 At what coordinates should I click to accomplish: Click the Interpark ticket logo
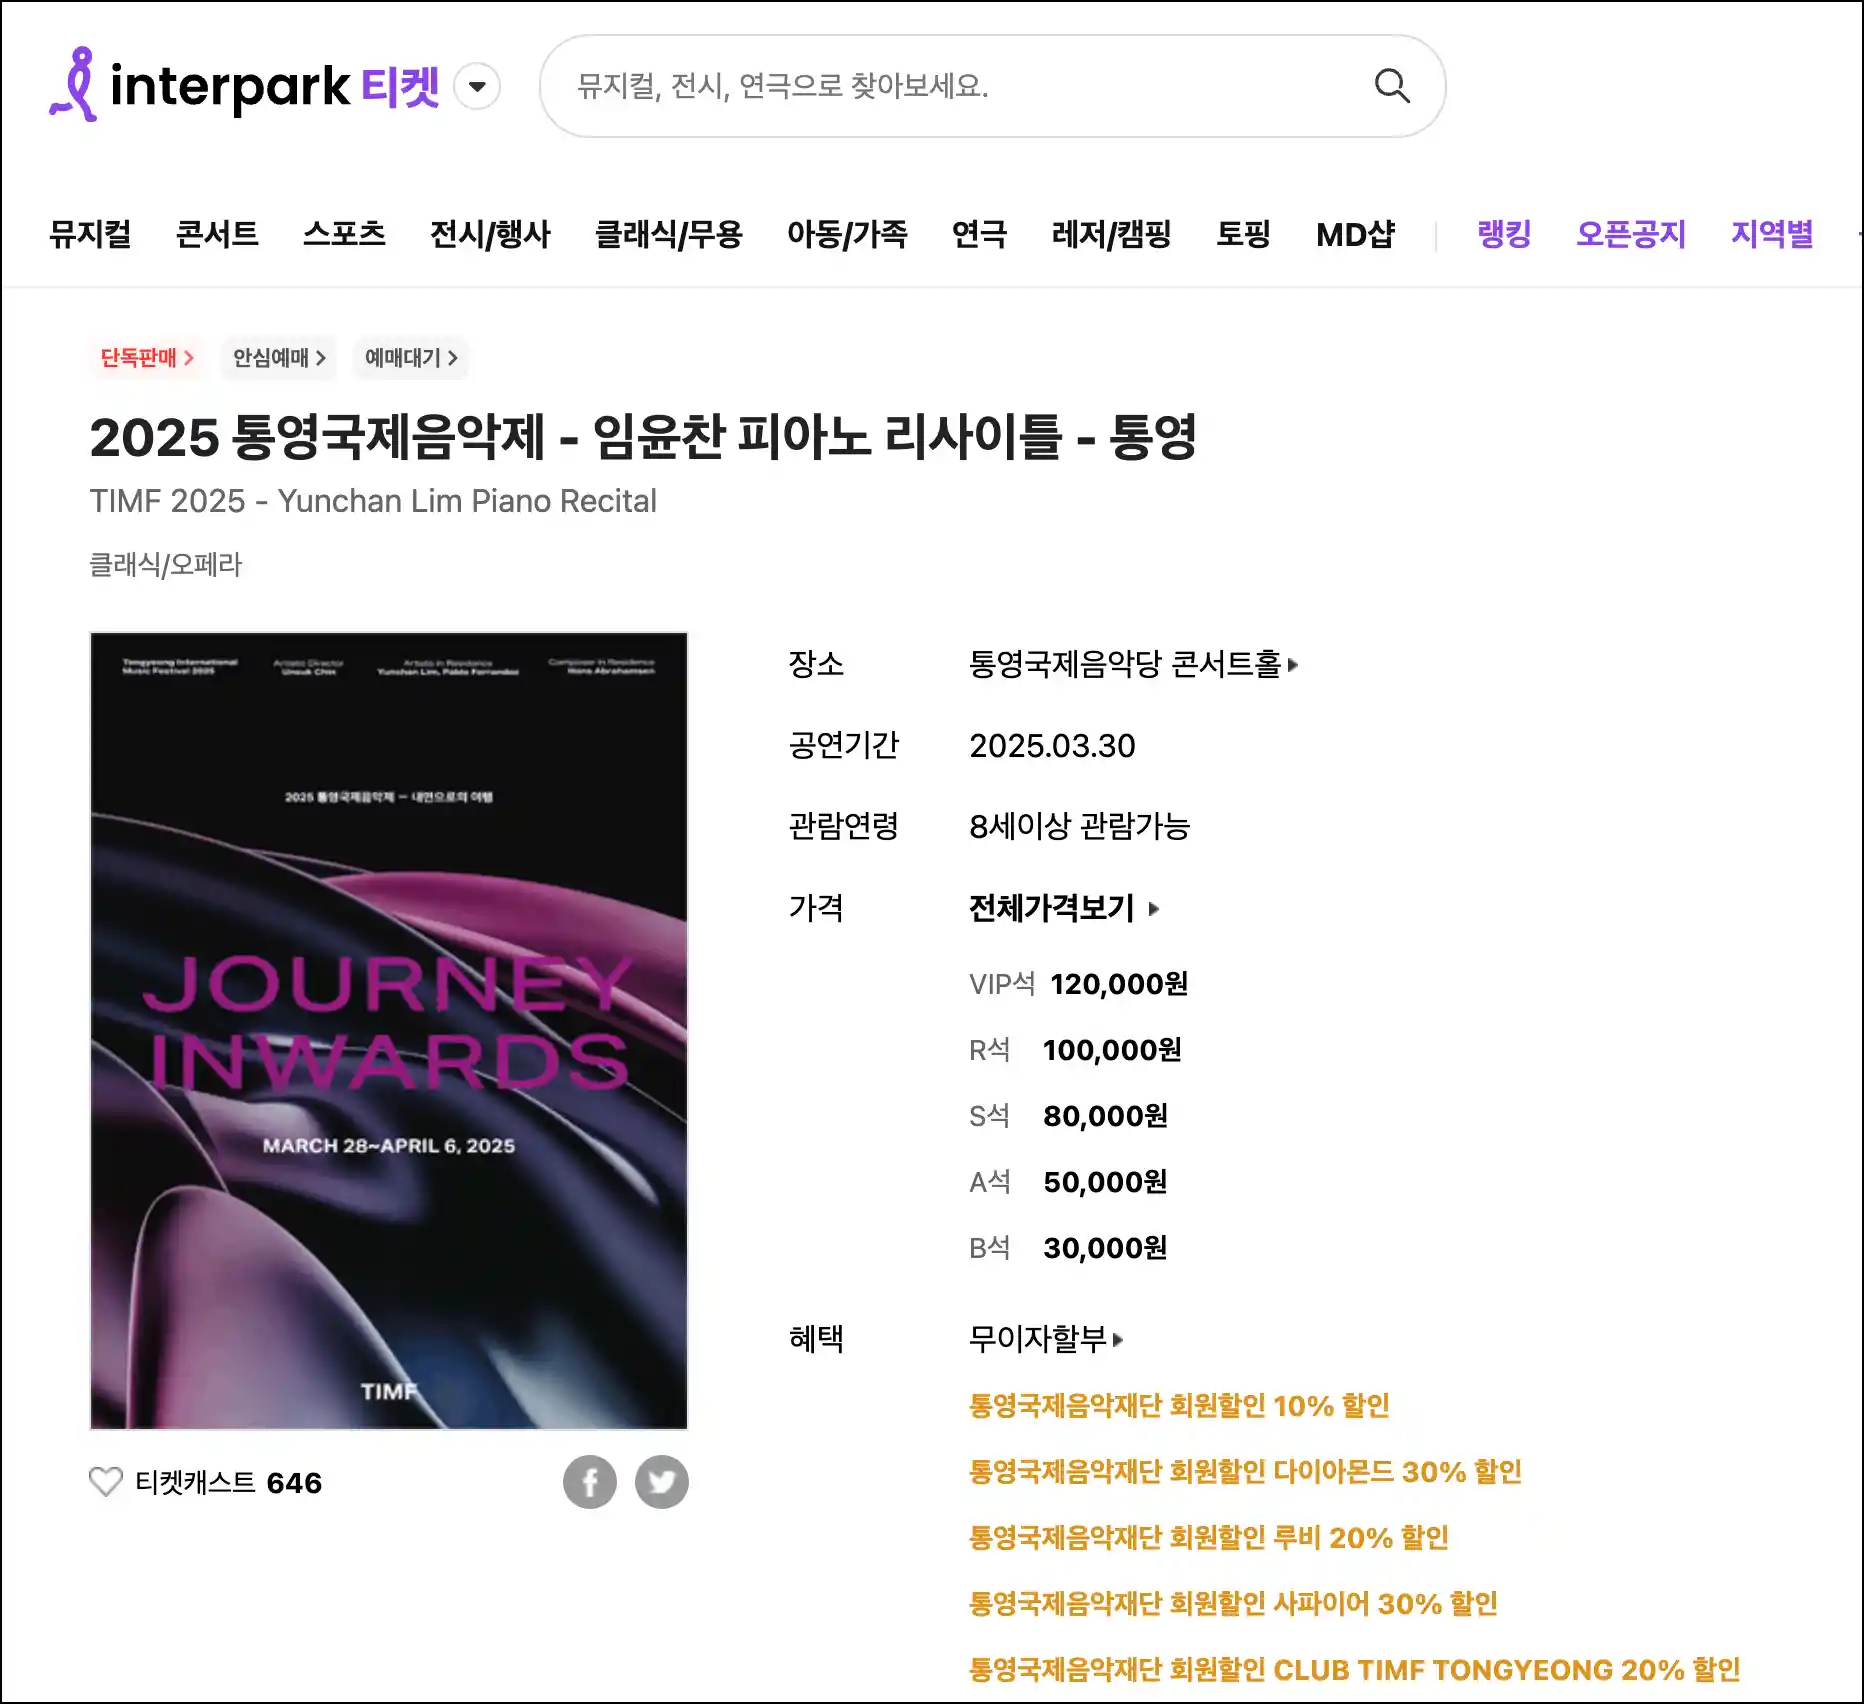pos(244,85)
